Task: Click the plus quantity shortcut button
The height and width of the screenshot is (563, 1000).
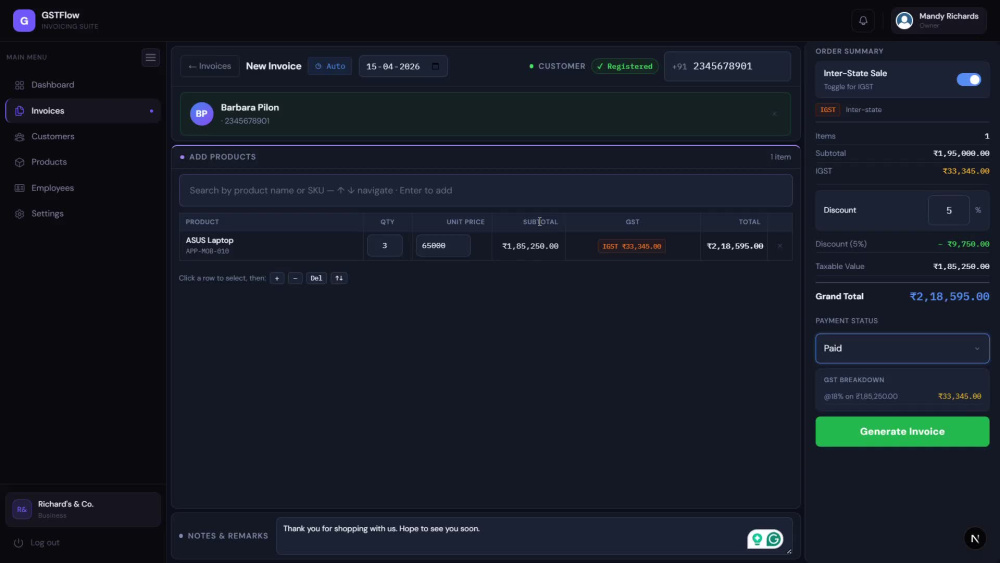Action: click(x=277, y=278)
